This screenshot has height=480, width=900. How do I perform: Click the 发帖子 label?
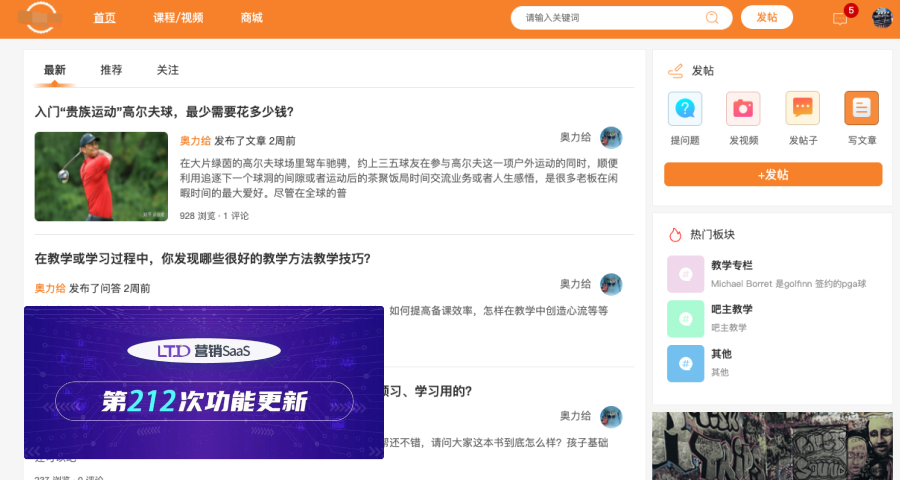[803, 140]
